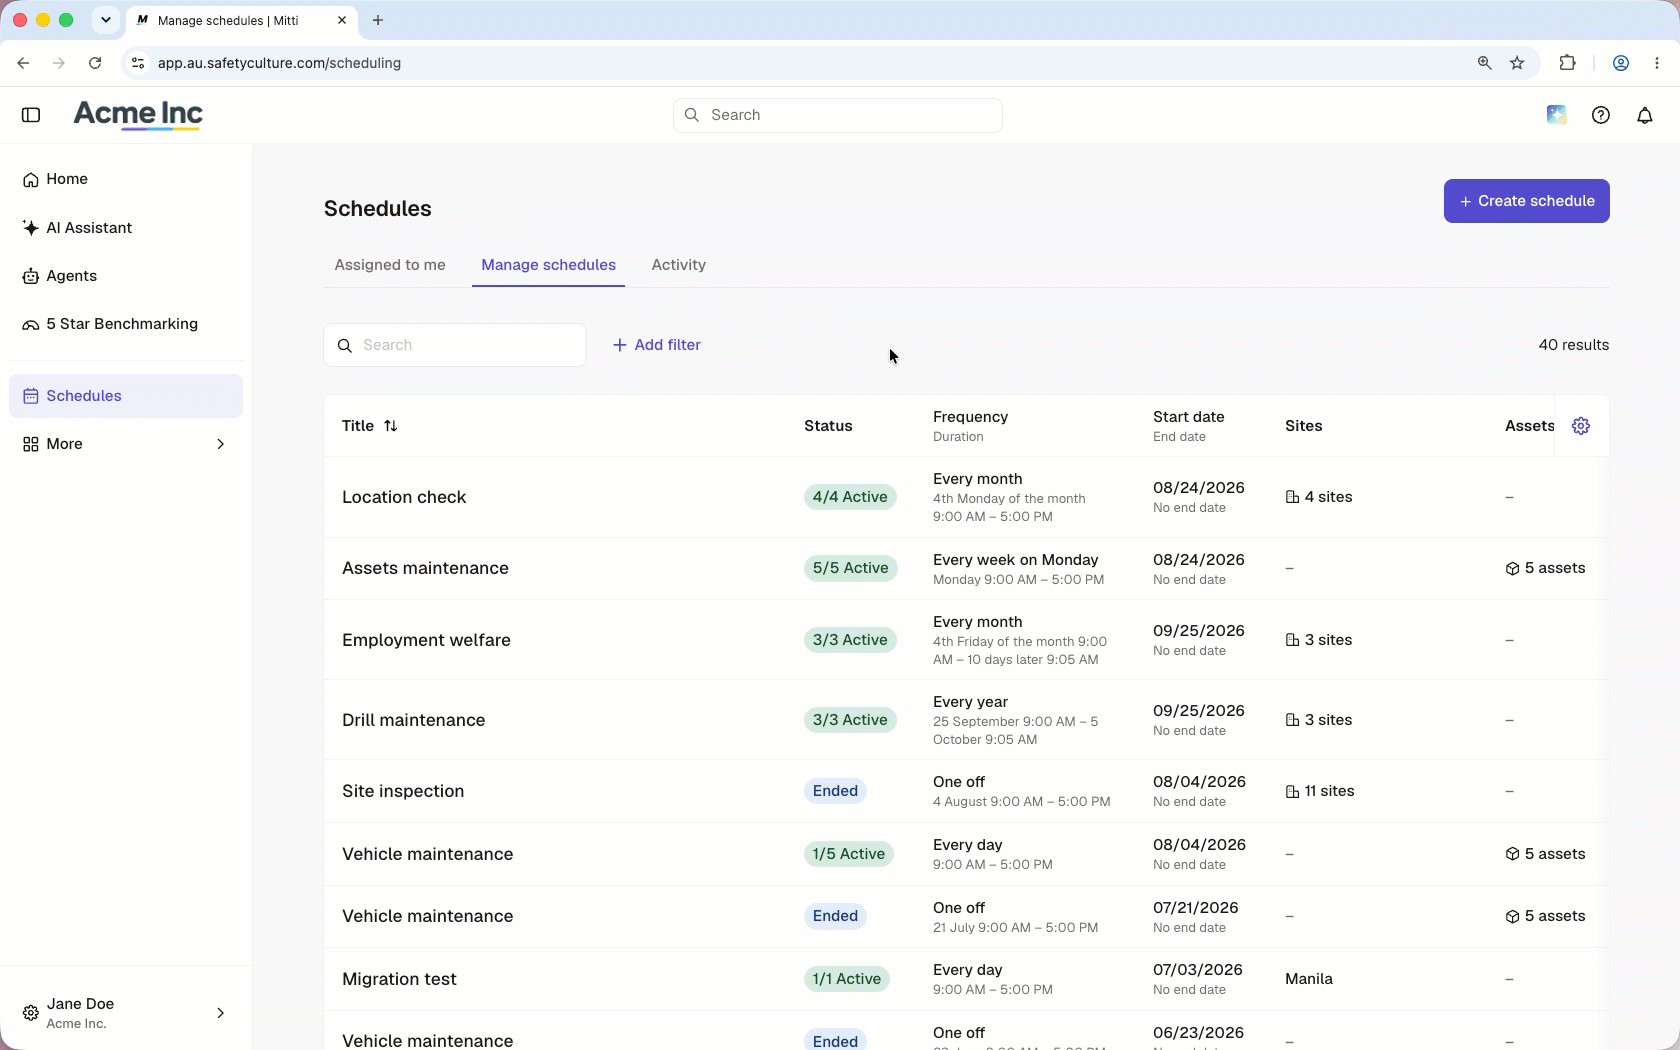The width and height of the screenshot is (1680, 1050).
Task: Open AI Assistant in sidebar
Action: pos(126,228)
